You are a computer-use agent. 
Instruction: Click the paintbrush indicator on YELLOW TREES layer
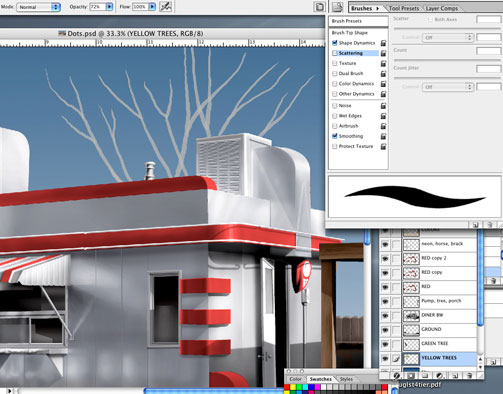coord(396,359)
